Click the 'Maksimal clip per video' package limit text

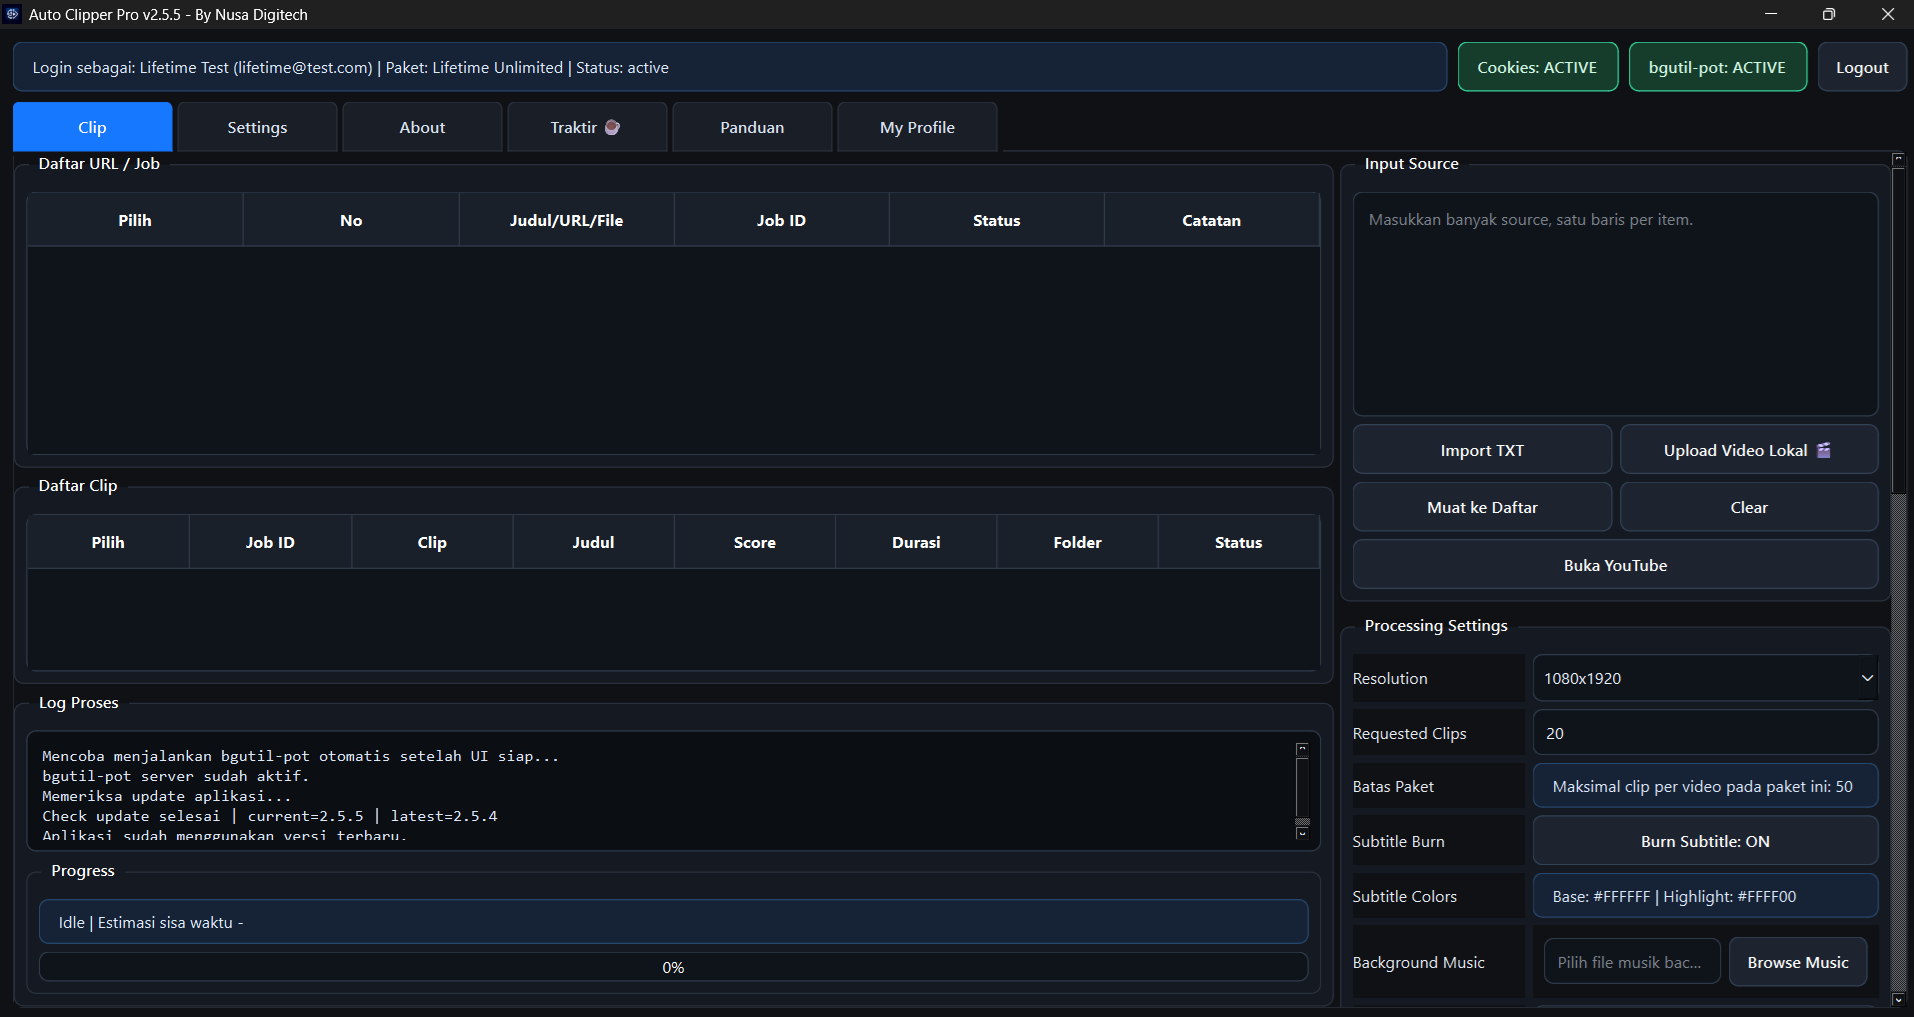(x=1702, y=786)
